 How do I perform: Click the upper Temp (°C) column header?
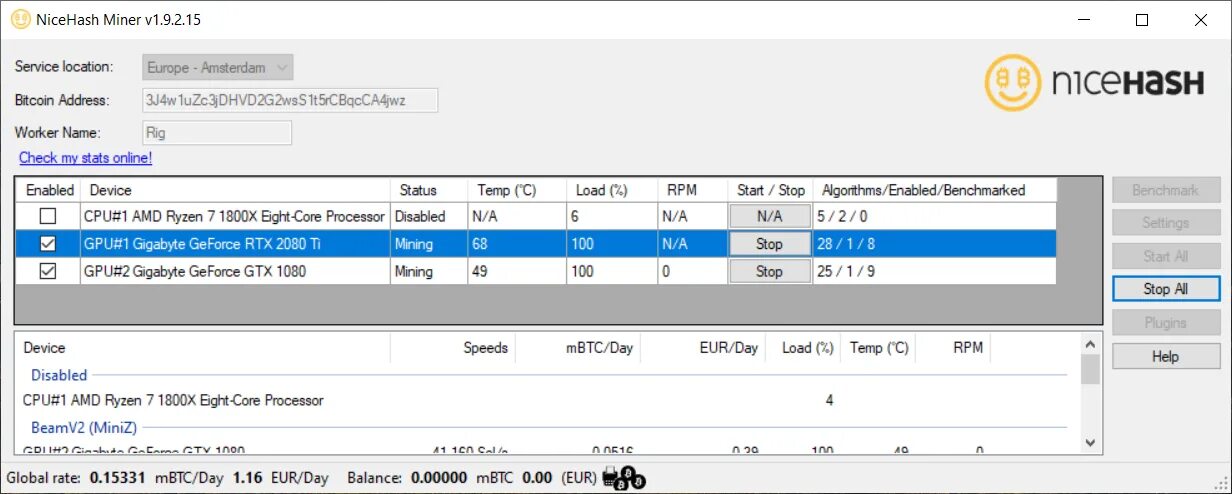pos(516,190)
